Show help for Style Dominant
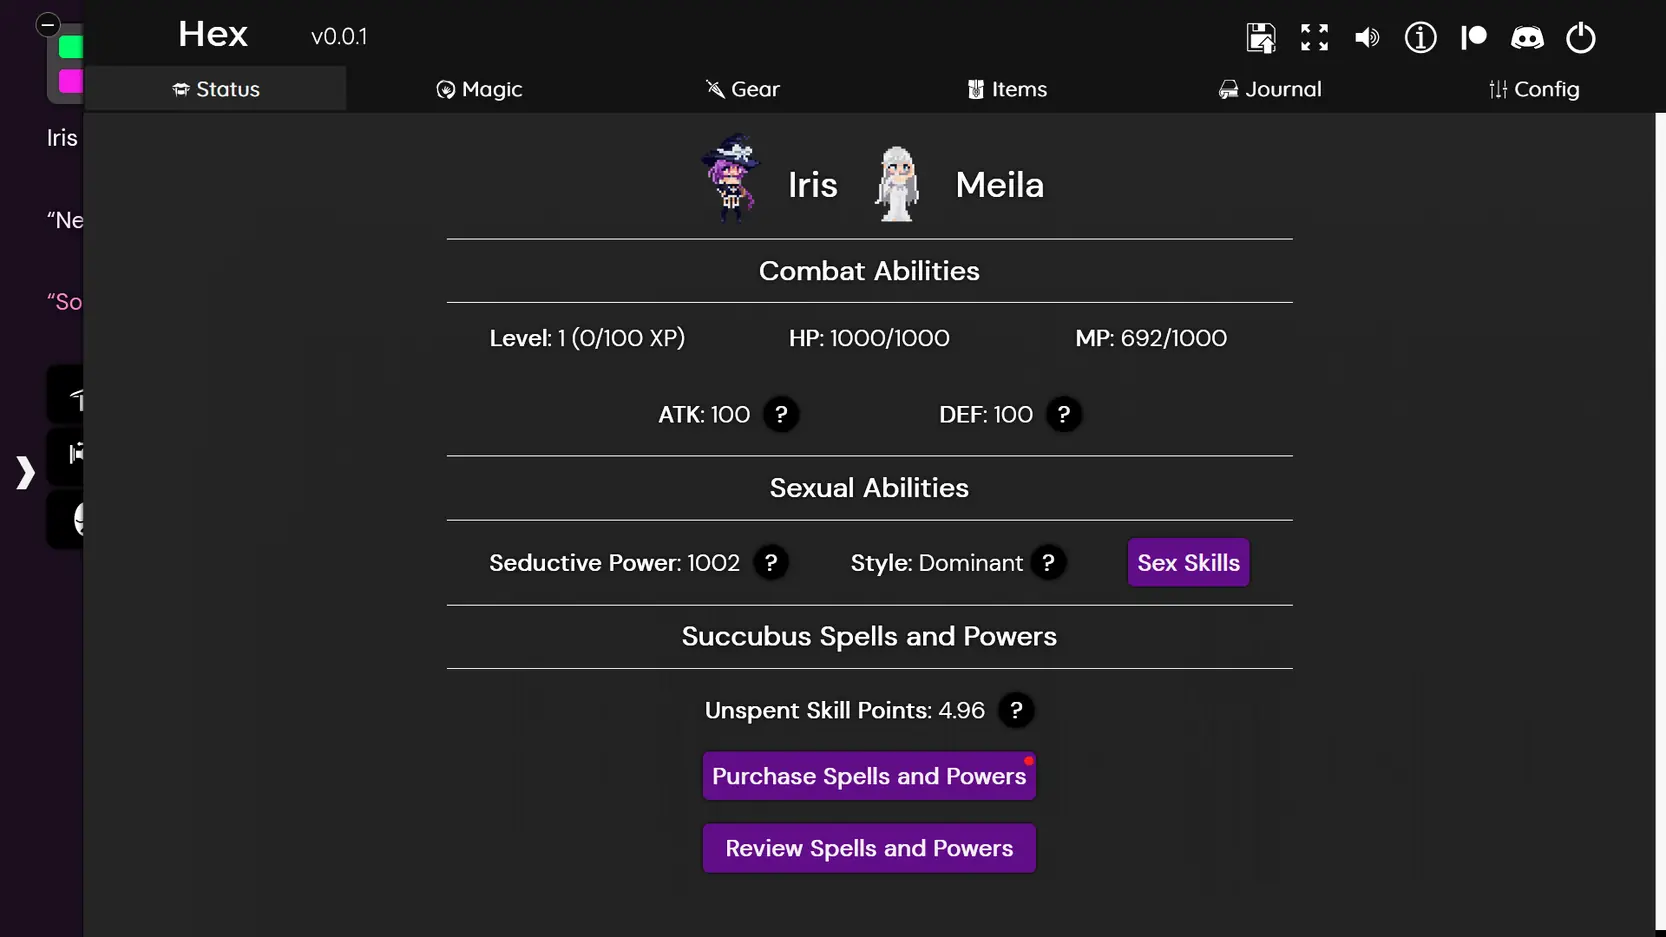This screenshot has height=937, width=1666. coord(1048,563)
